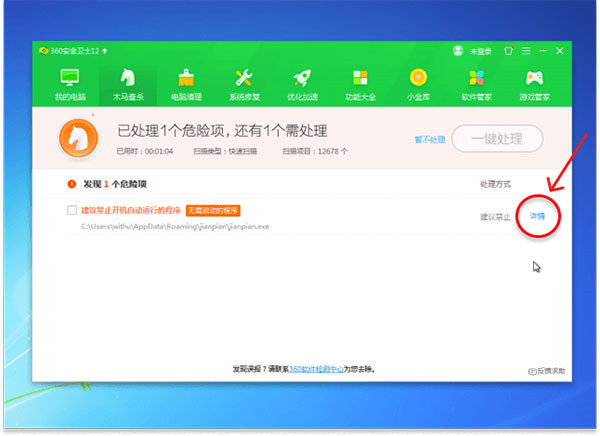
Task: Open the skin shirt icon
Action: pyautogui.click(x=508, y=51)
